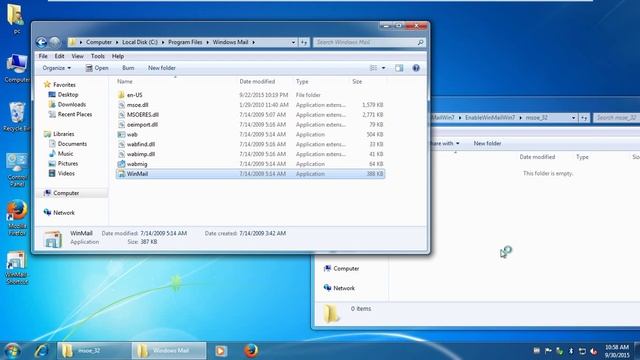This screenshot has width=640, height=360.
Task: Open Mozilla Firefox desktop shortcut
Action: tap(16, 218)
